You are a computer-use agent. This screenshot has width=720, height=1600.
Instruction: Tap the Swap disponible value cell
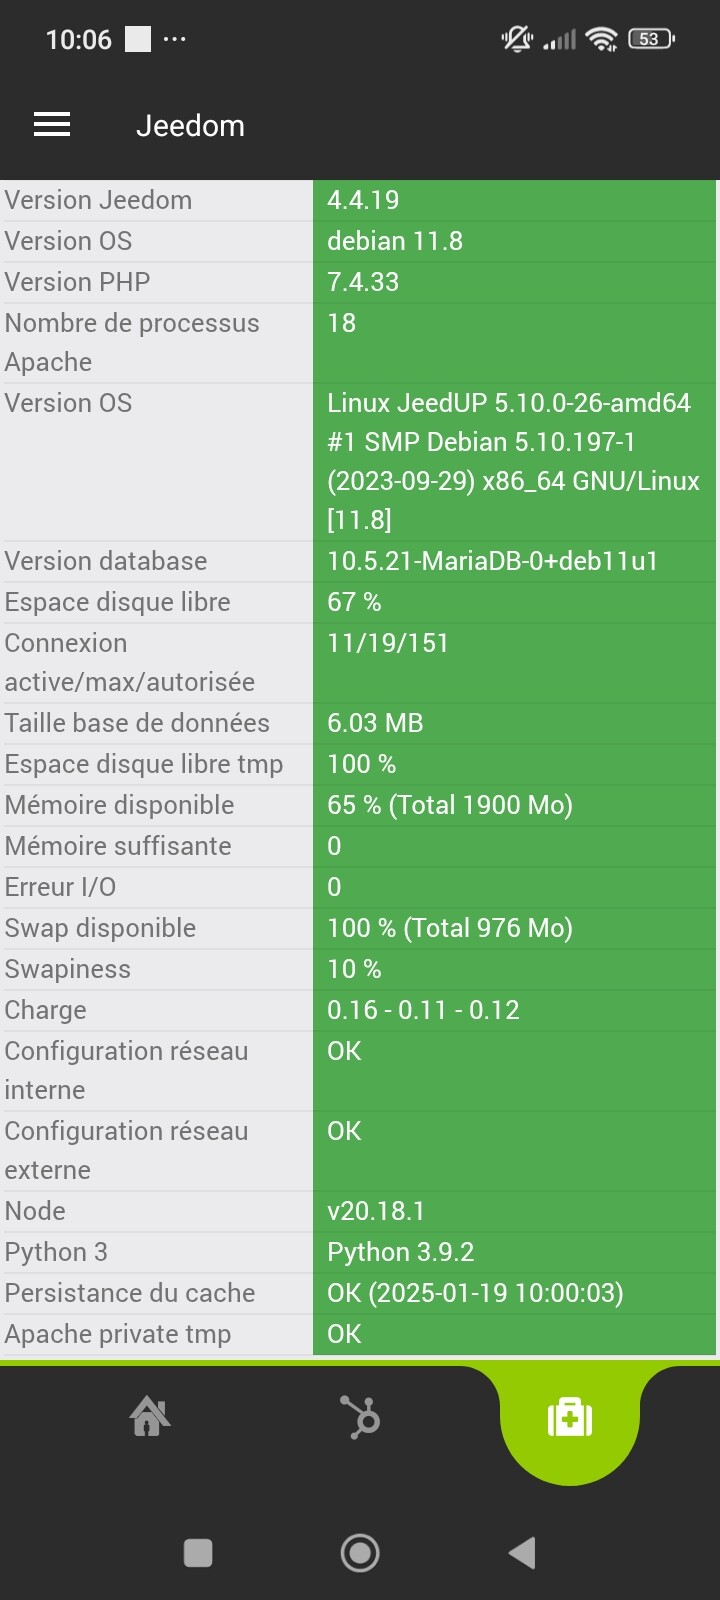coord(514,928)
